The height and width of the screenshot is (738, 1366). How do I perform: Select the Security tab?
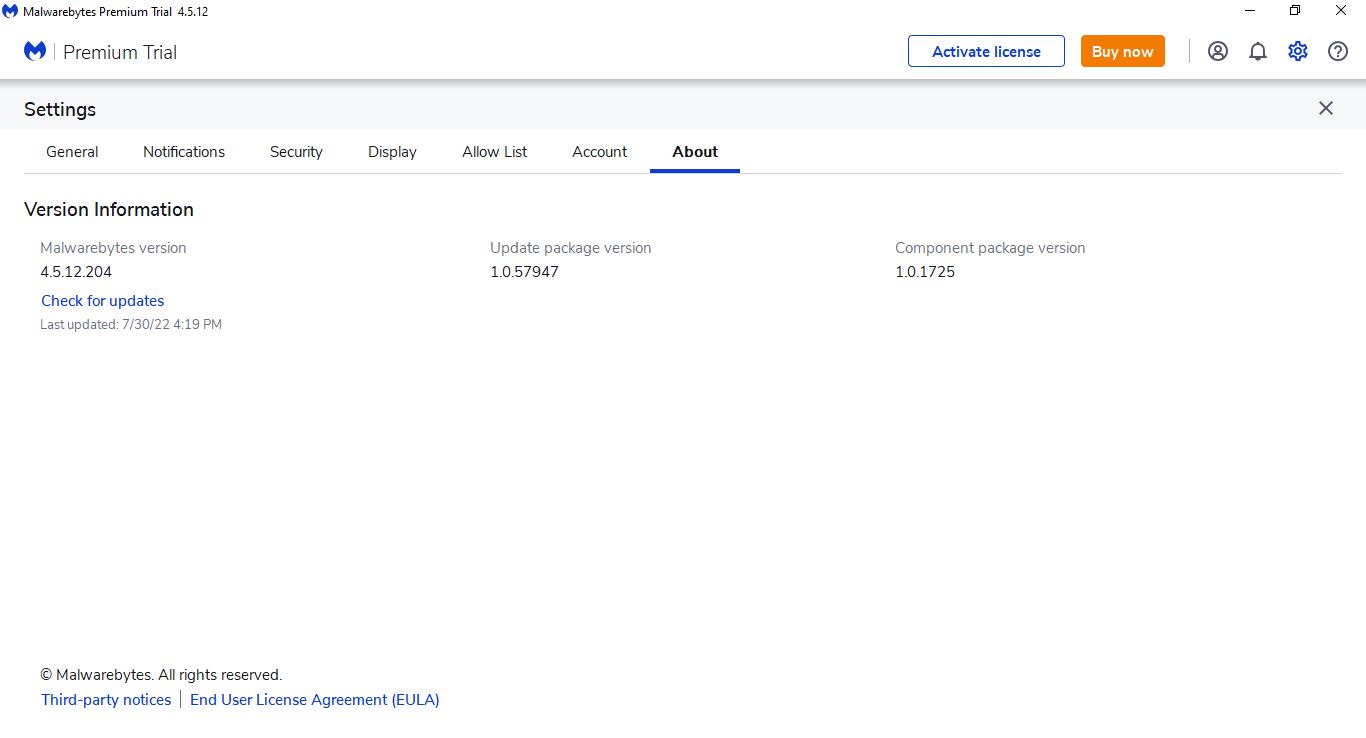pyautogui.click(x=296, y=152)
